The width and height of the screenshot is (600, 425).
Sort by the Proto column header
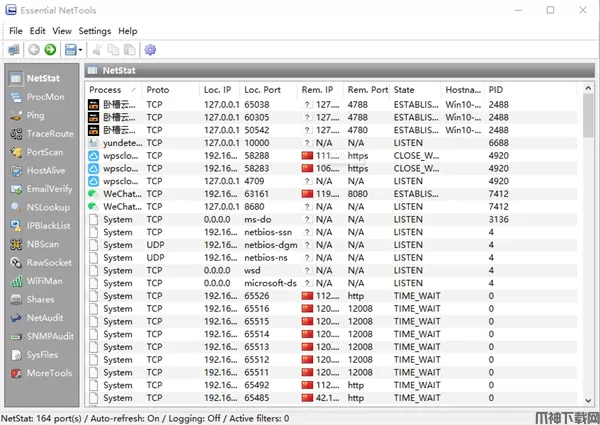click(x=171, y=90)
